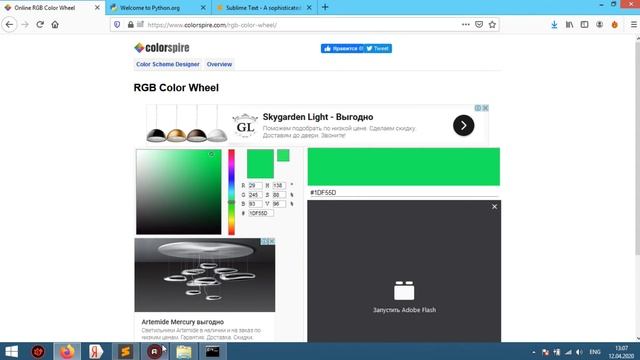
Task: Close the Sublime Text tab
Action: click(309, 7)
